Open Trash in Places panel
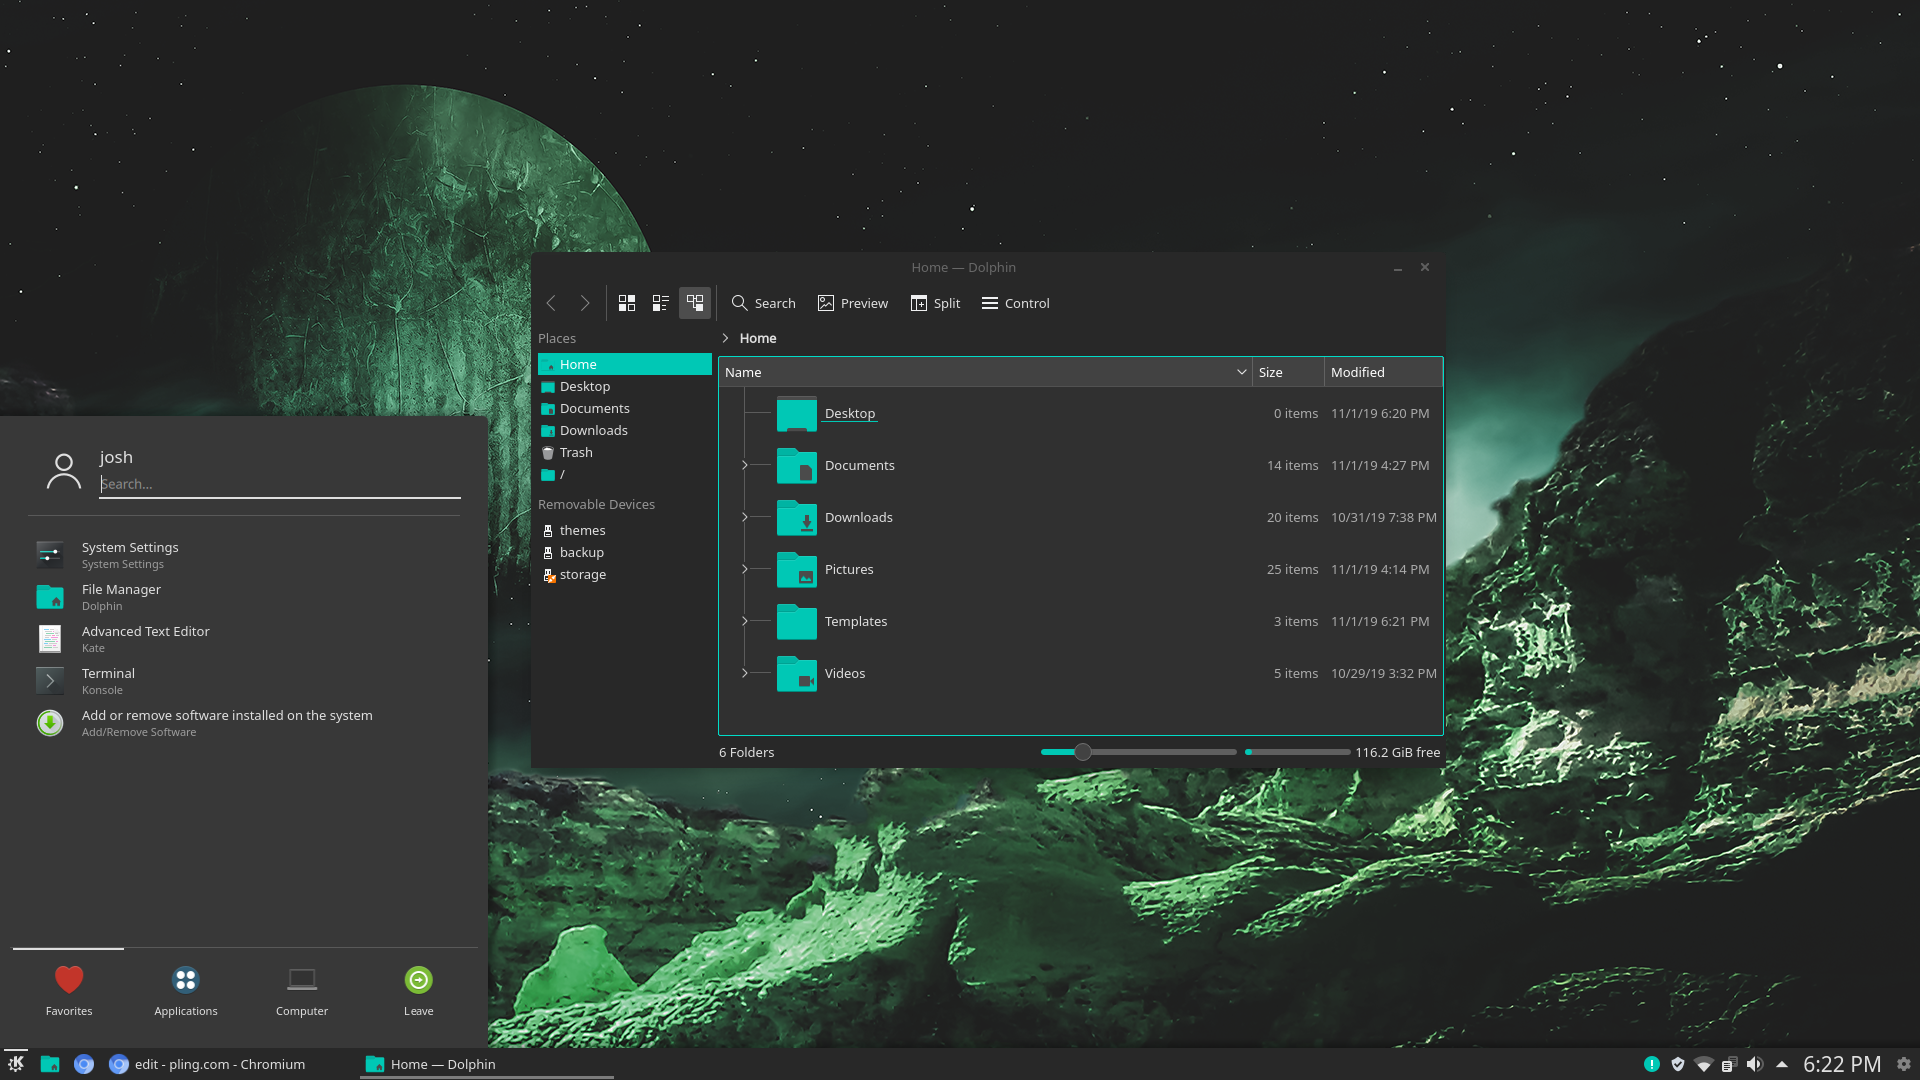The width and height of the screenshot is (1920, 1080). [x=624, y=452]
